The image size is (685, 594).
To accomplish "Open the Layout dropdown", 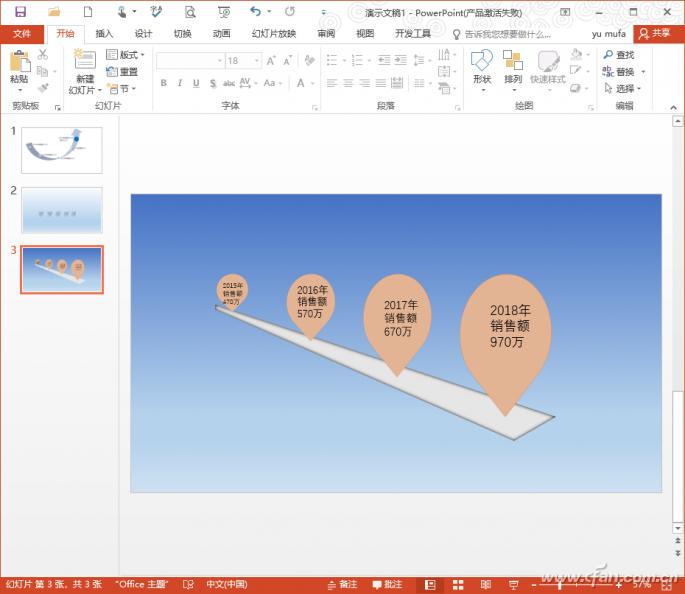I will coord(125,55).
